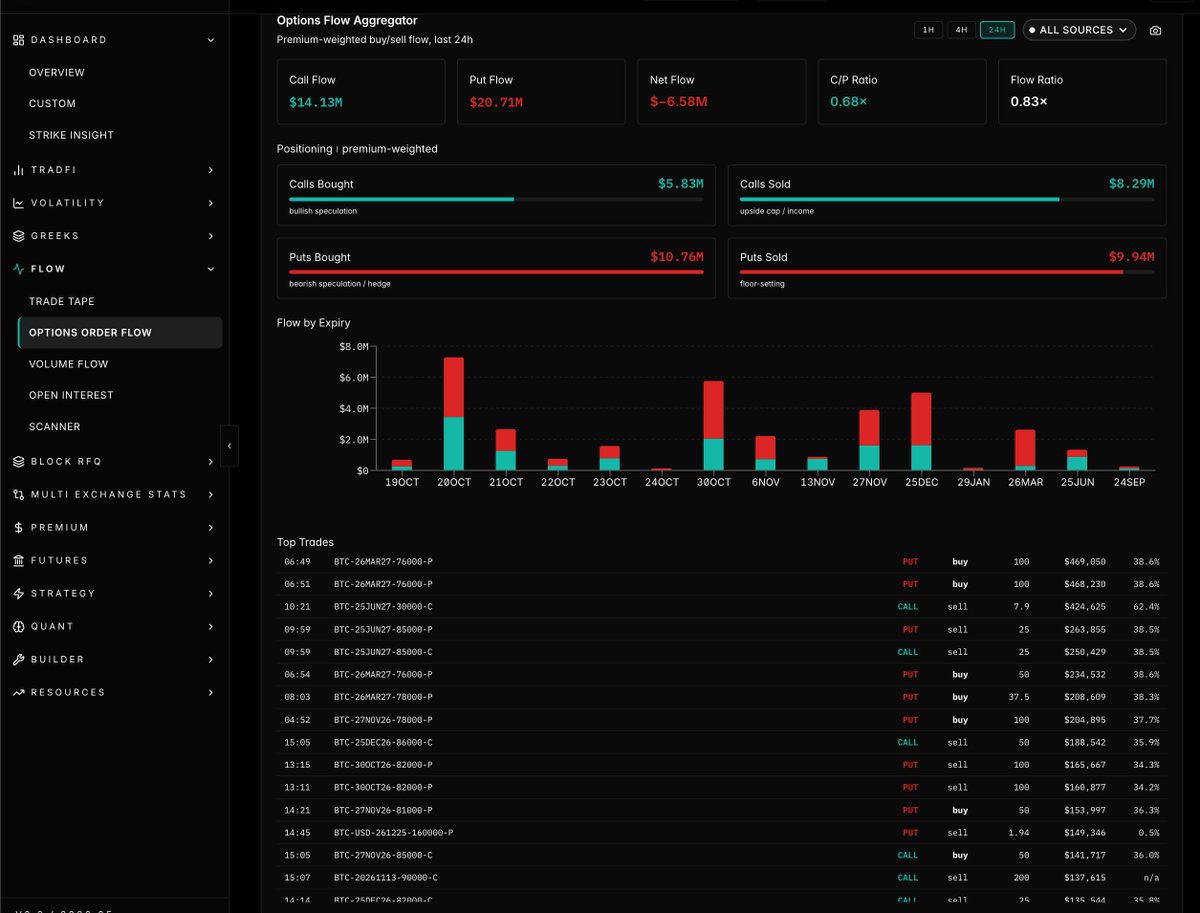Expand the Block RFQ section chevron
The width and height of the screenshot is (1200, 913).
210,462
